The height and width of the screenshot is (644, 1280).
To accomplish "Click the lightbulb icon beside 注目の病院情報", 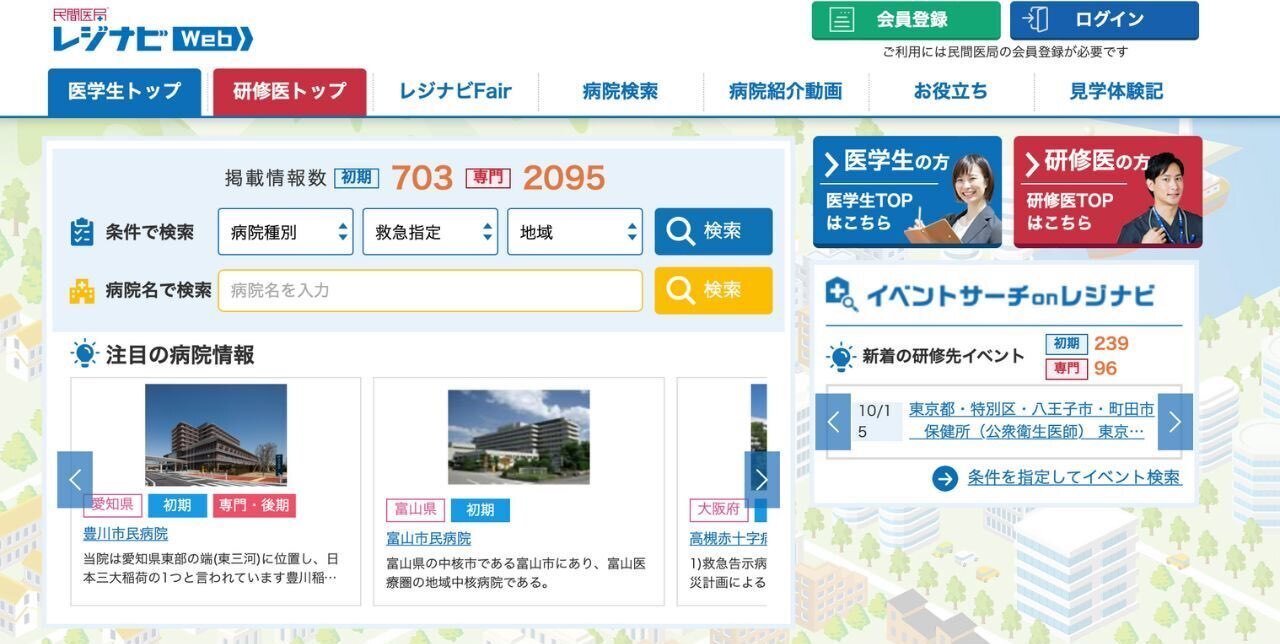I will [85, 353].
